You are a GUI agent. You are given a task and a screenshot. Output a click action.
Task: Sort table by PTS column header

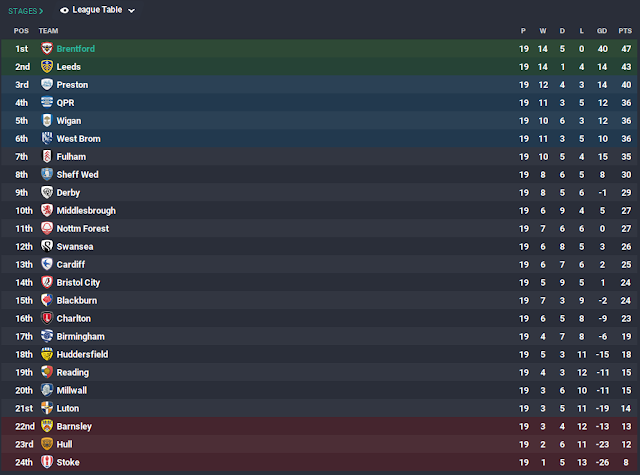tap(625, 31)
